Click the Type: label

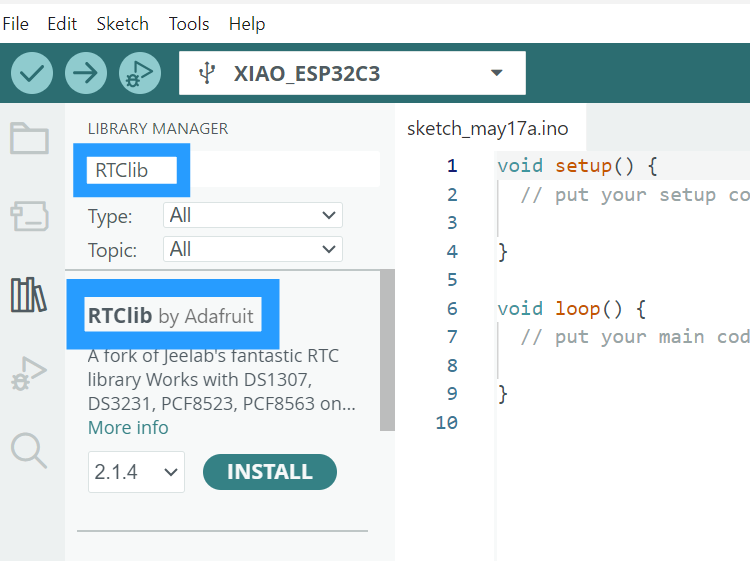point(110,217)
